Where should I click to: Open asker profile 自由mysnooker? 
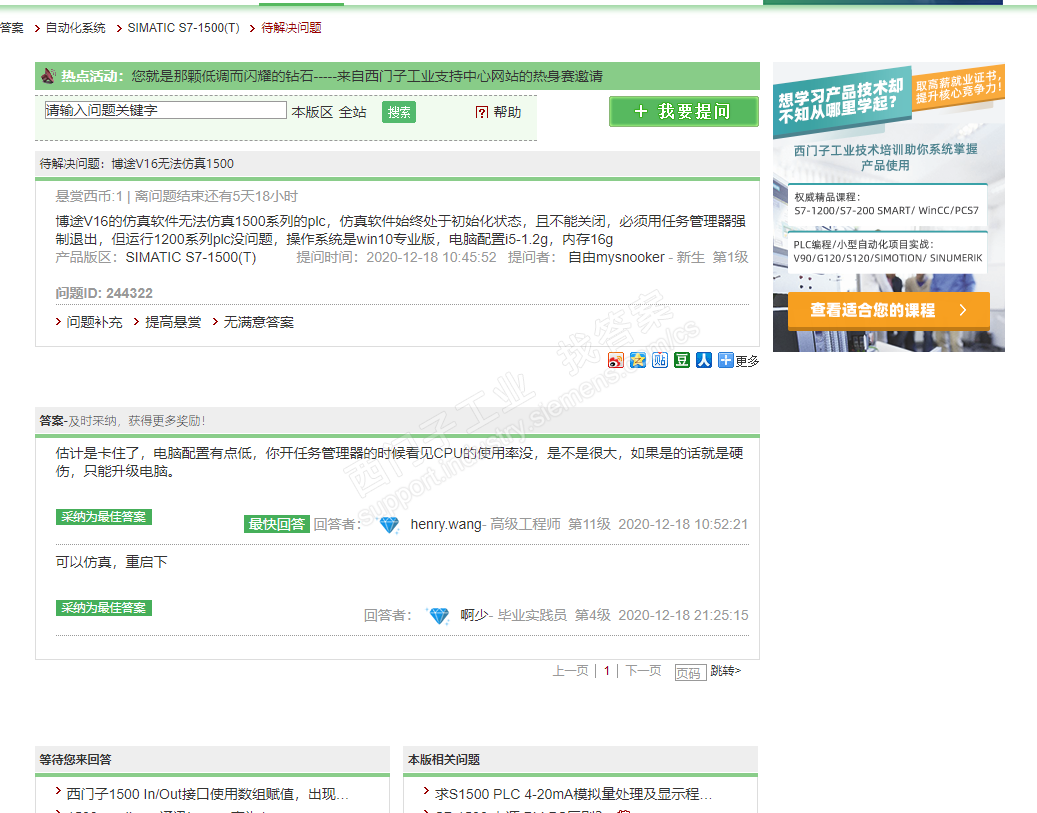coord(616,257)
